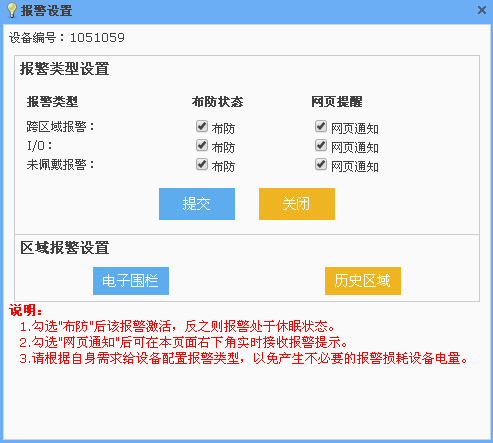Disable 网页通知 for 跨区域报警
The image size is (493, 443).
coord(321,126)
